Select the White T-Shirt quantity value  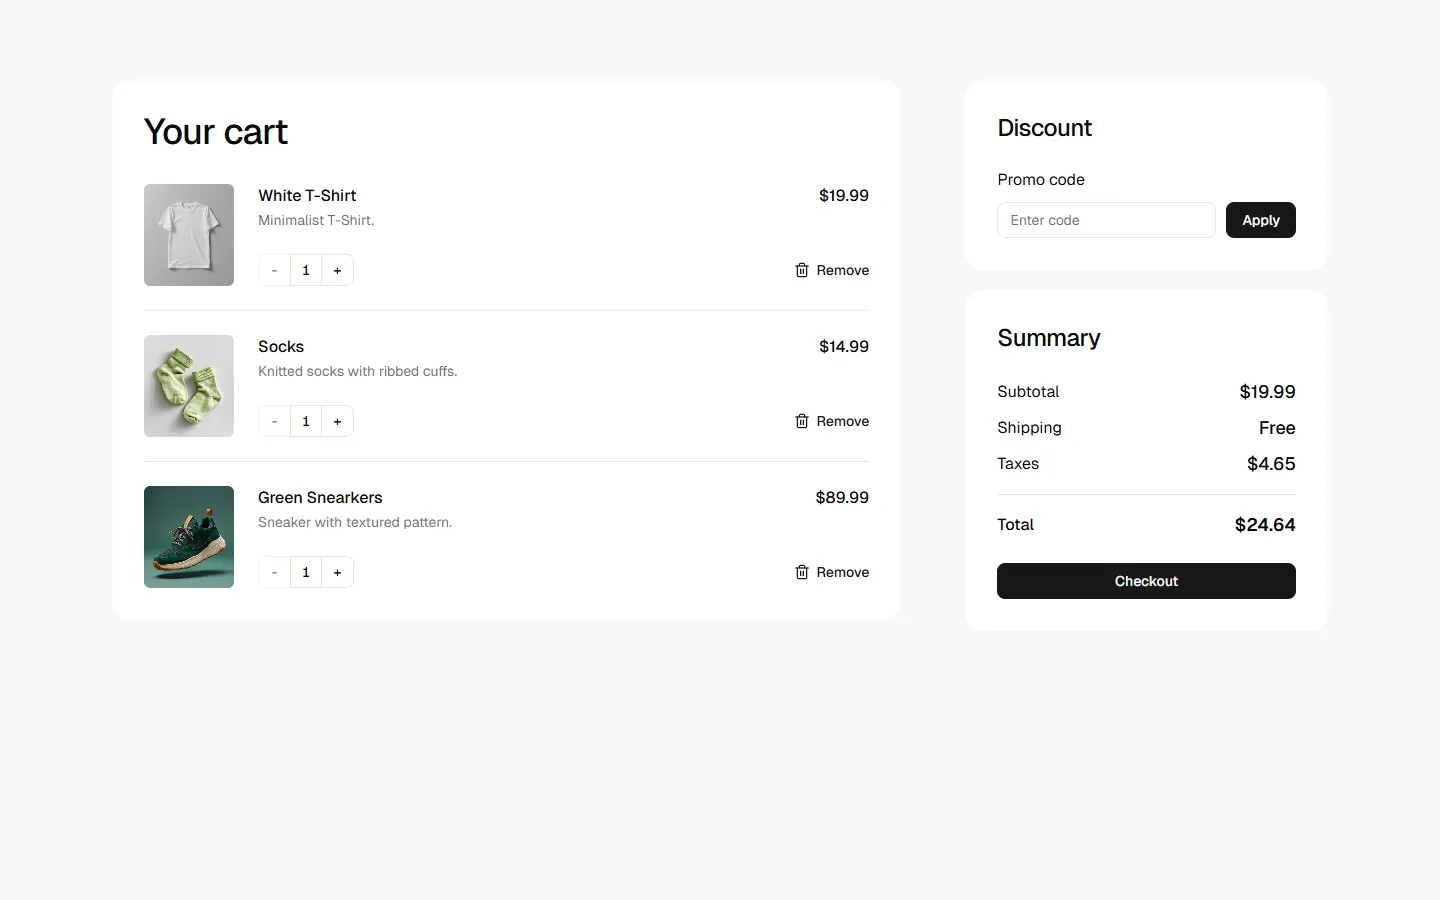pos(305,270)
